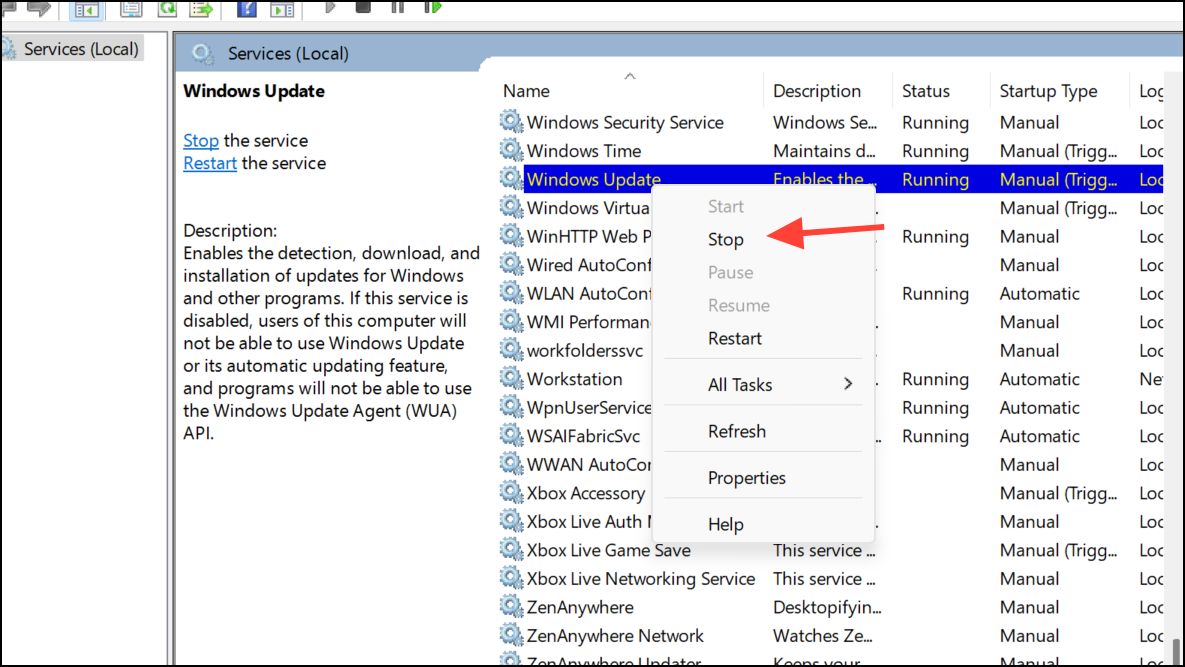Click the Start Service play icon
The image size is (1185, 667).
point(330,8)
